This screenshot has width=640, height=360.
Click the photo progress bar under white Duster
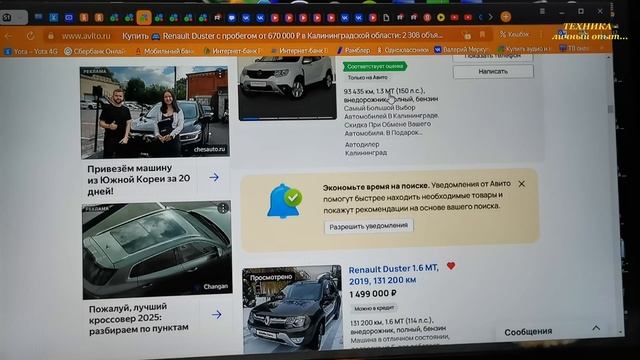pos(287,118)
